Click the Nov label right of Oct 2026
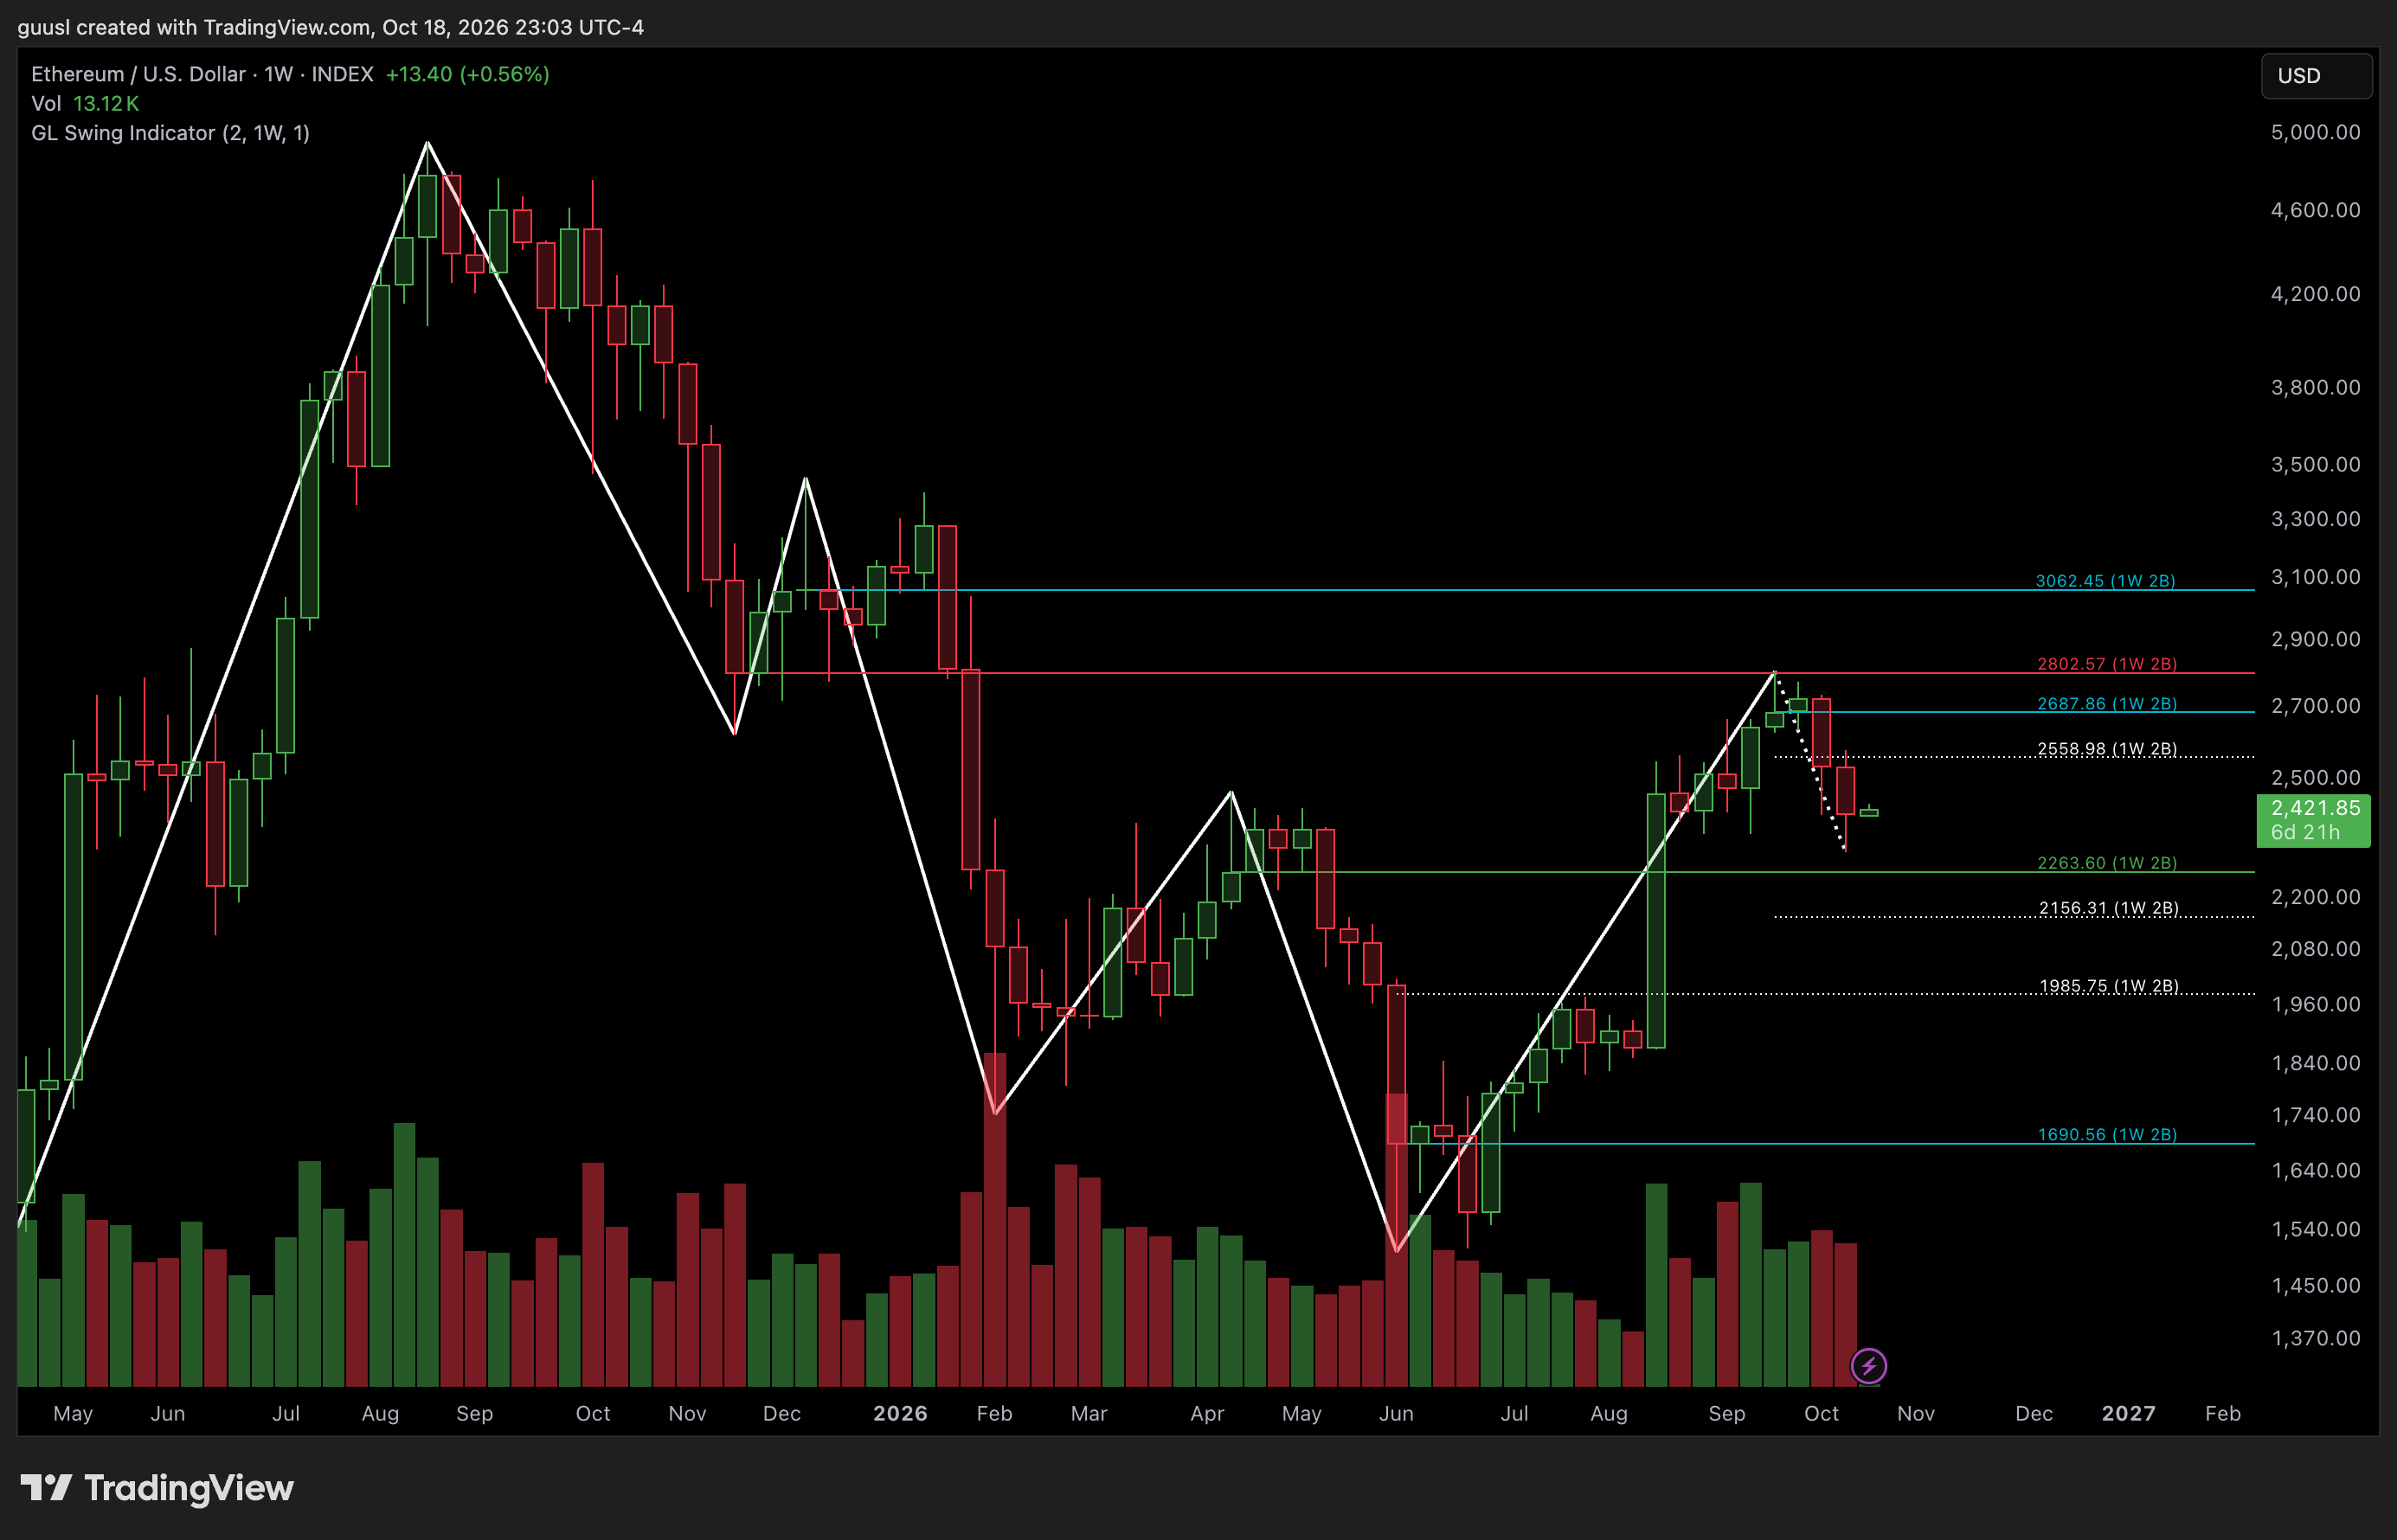2397x1540 pixels. click(1916, 1413)
